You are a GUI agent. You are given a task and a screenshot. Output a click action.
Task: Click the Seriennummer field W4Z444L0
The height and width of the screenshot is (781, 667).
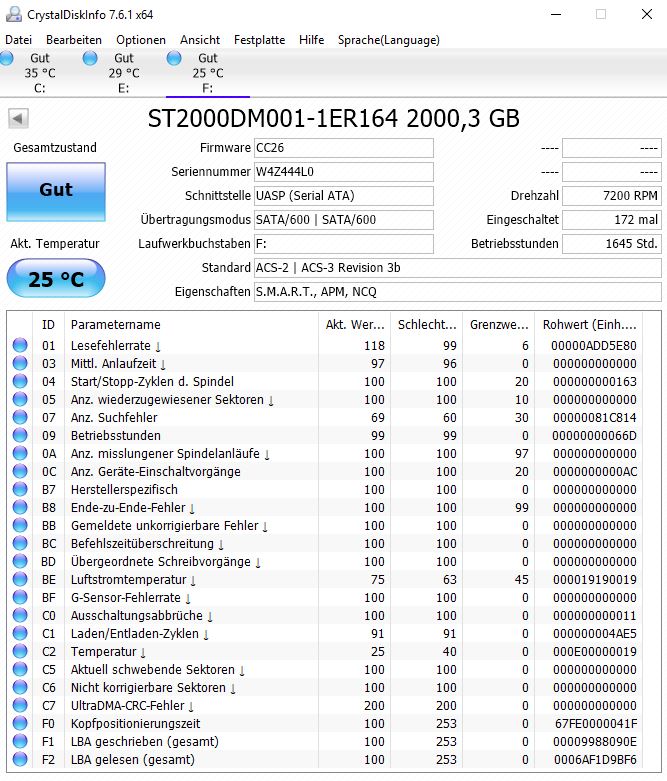344,172
